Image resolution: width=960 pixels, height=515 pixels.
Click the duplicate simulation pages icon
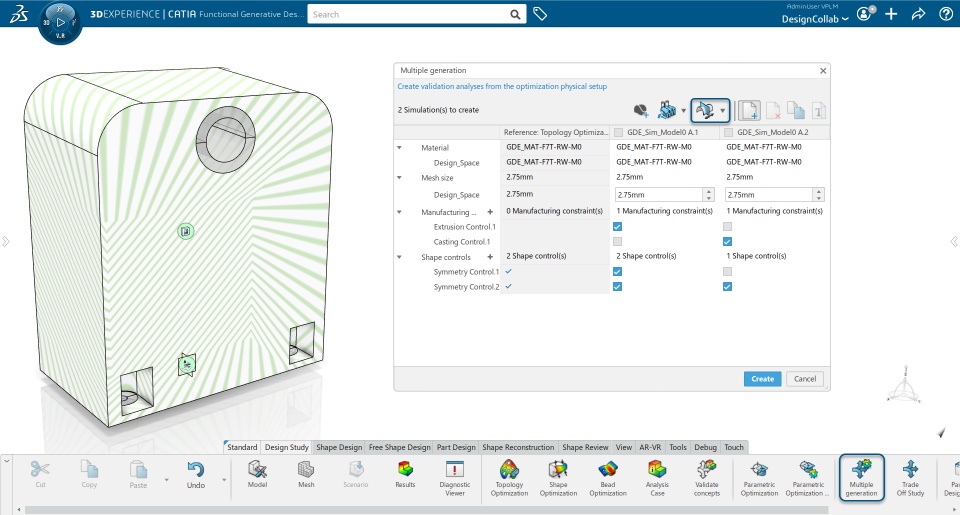795,110
